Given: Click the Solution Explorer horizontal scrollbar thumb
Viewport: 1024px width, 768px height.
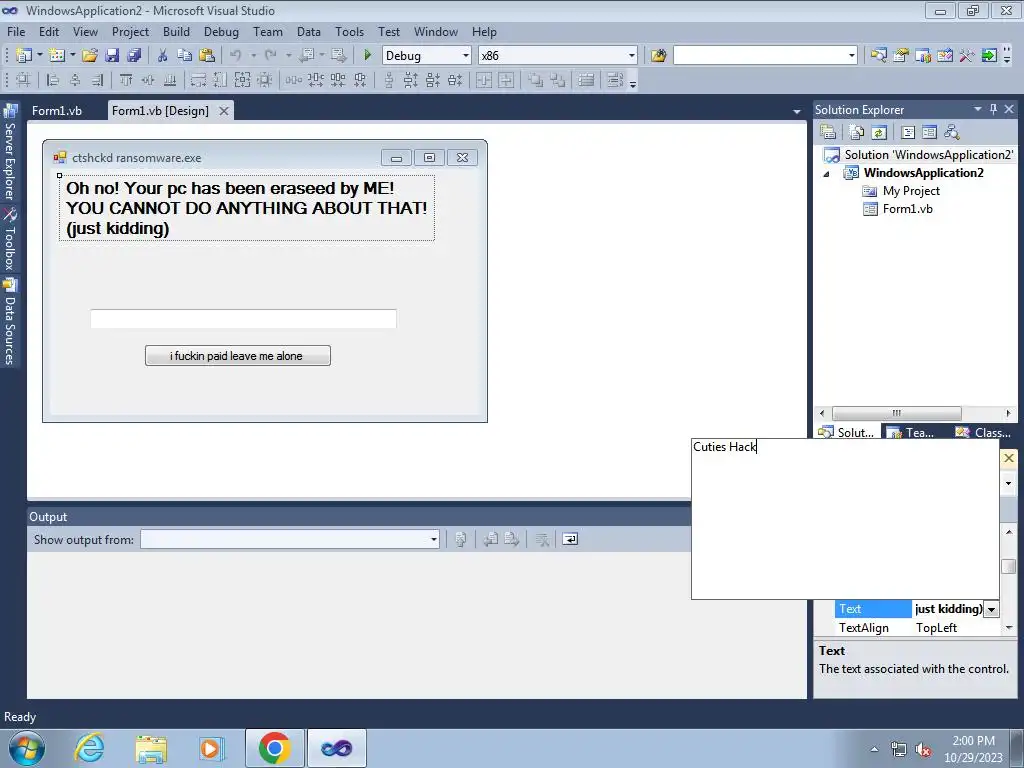Looking at the screenshot, I should click(897, 413).
